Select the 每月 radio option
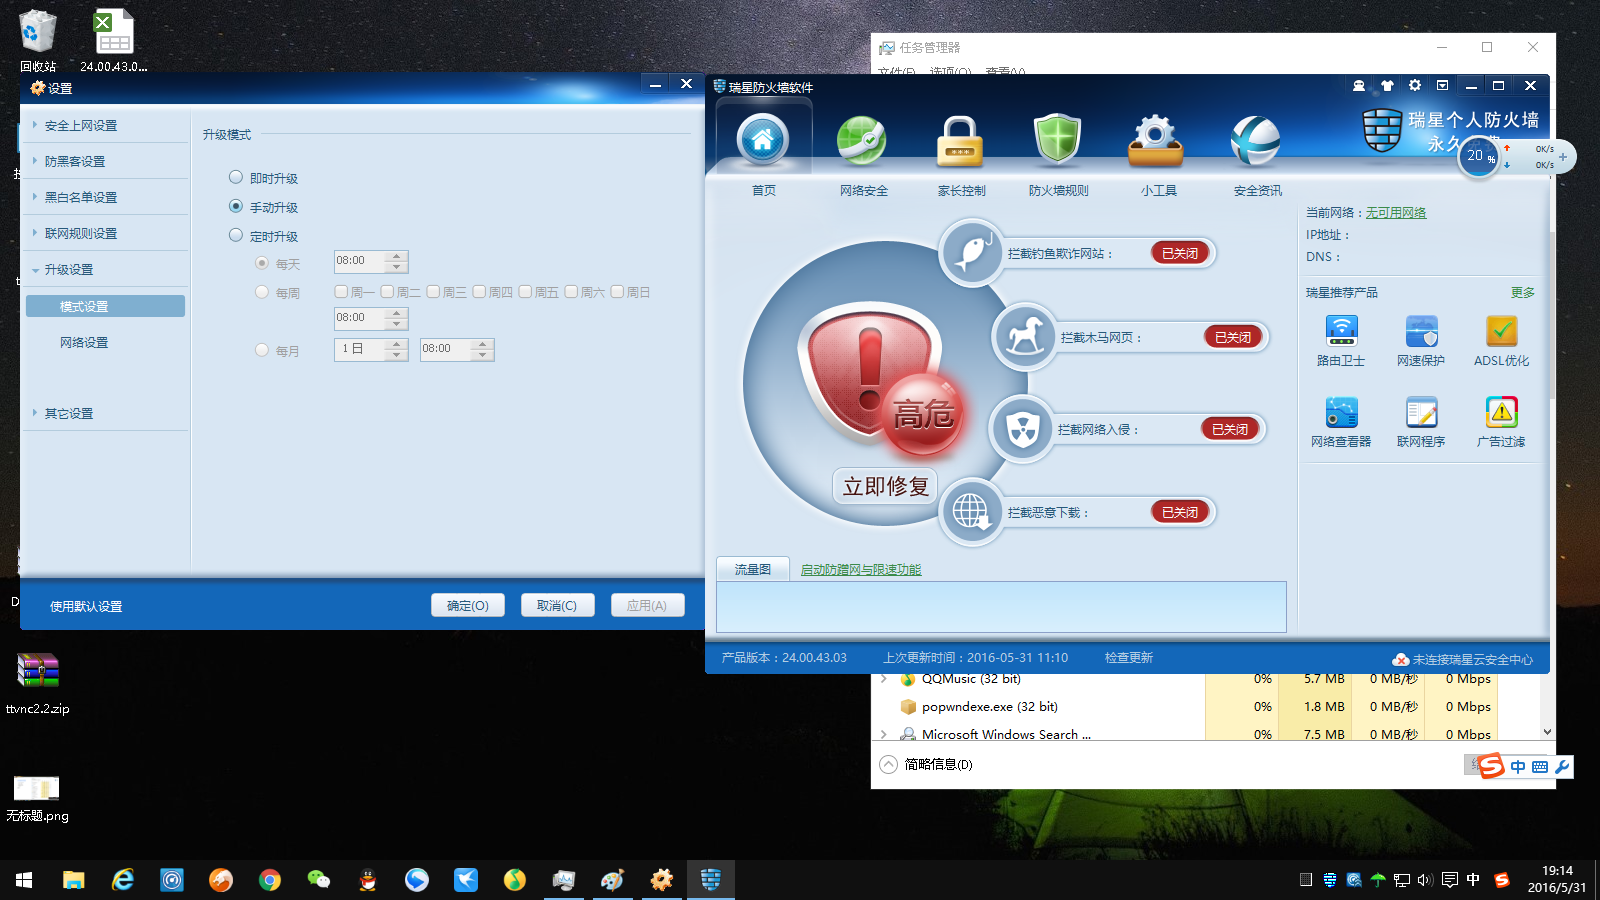The height and width of the screenshot is (900, 1600). click(x=262, y=350)
